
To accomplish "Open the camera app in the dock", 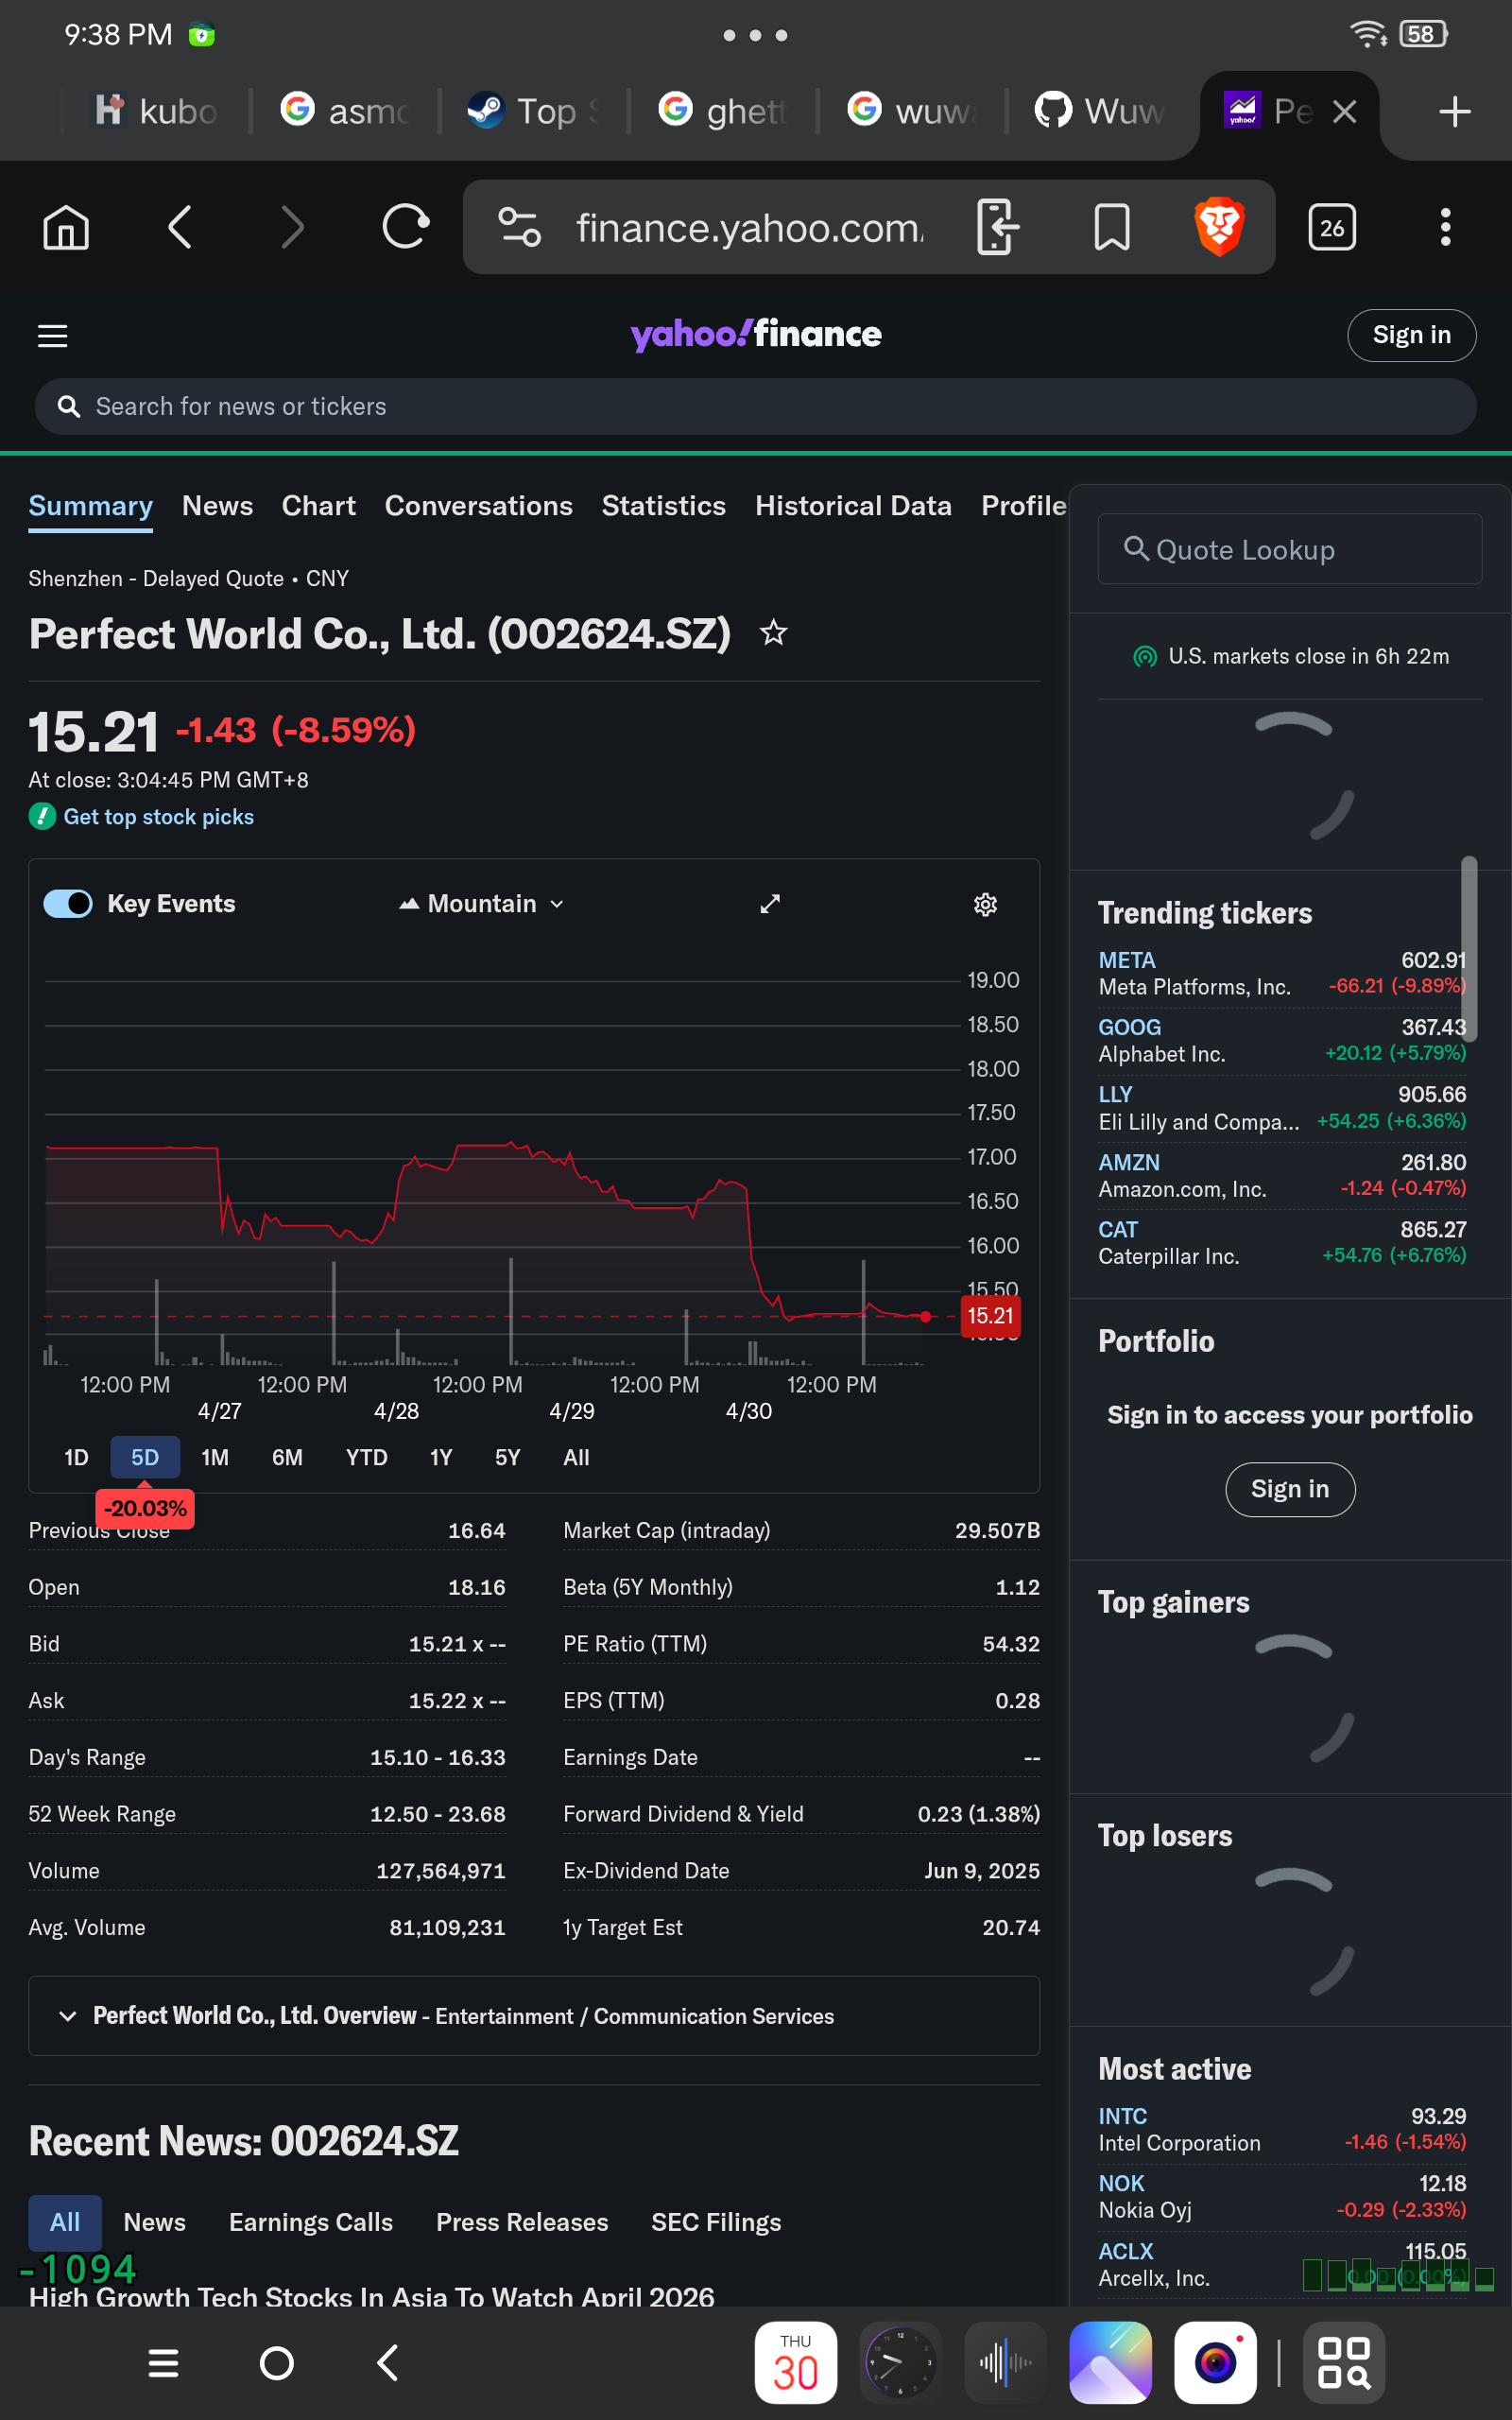I will tap(1215, 2362).
